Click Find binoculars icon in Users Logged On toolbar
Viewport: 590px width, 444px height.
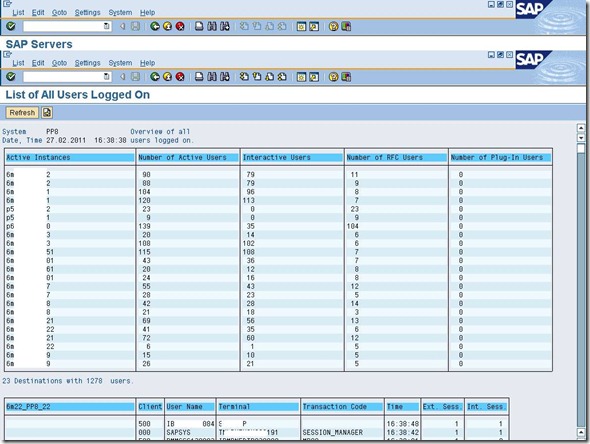tap(212, 77)
